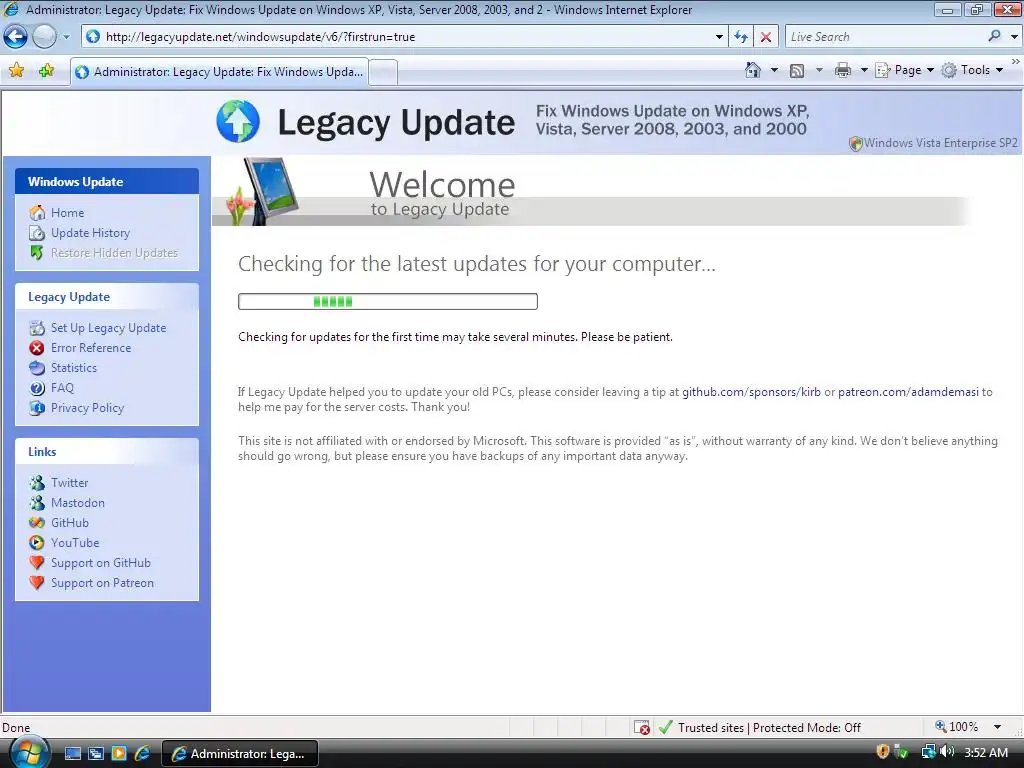Click the browser Back arrow button

16,37
